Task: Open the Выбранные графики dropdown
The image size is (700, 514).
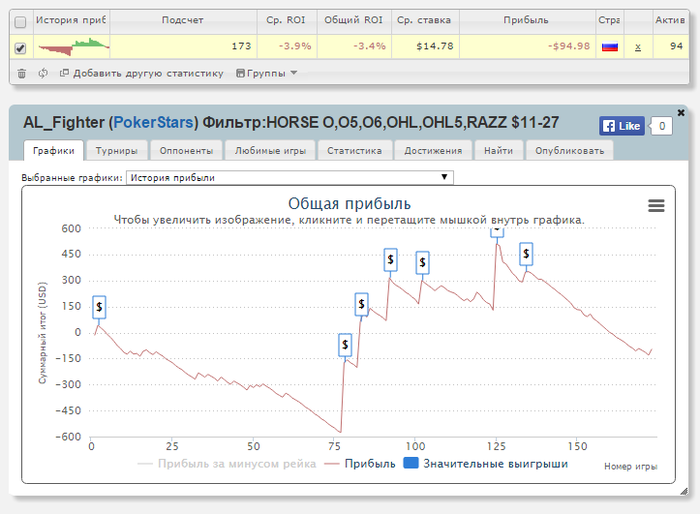Action: coord(290,177)
